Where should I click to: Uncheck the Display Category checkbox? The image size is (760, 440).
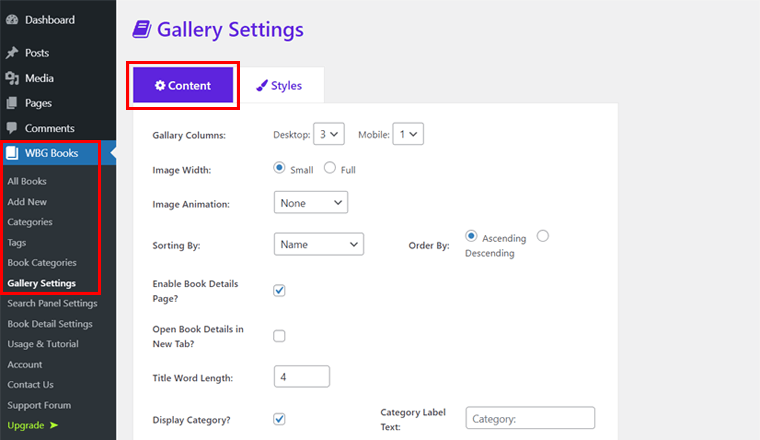pos(280,418)
